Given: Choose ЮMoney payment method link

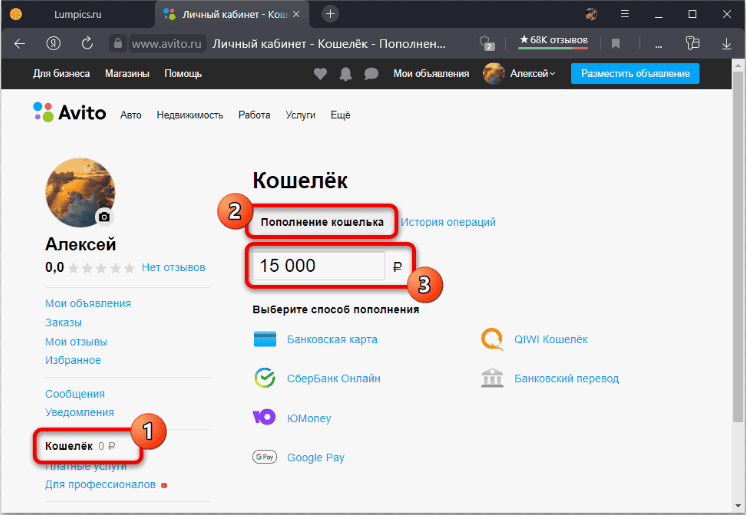Looking at the screenshot, I should (309, 418).
